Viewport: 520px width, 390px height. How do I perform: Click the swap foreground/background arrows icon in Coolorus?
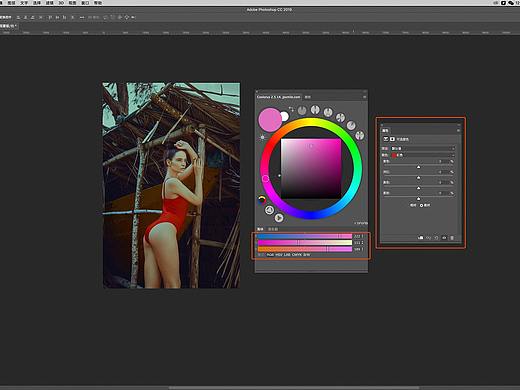[291, 109]
